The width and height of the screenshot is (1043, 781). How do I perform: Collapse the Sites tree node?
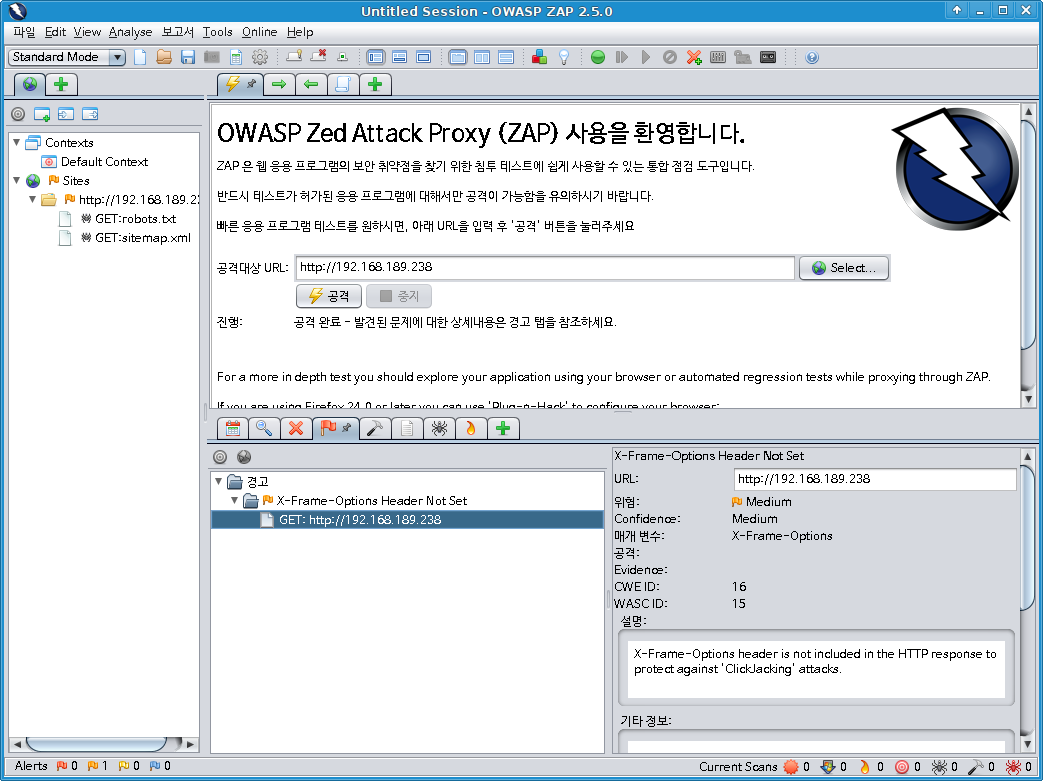[17, 180]
